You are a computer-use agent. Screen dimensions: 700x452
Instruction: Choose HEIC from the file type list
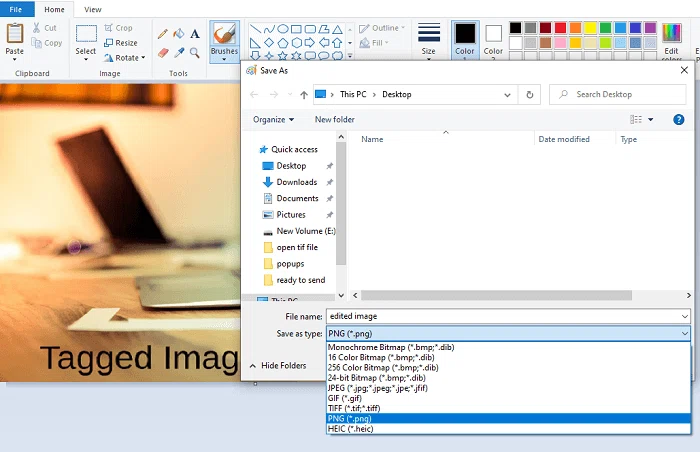pos(508,429)
